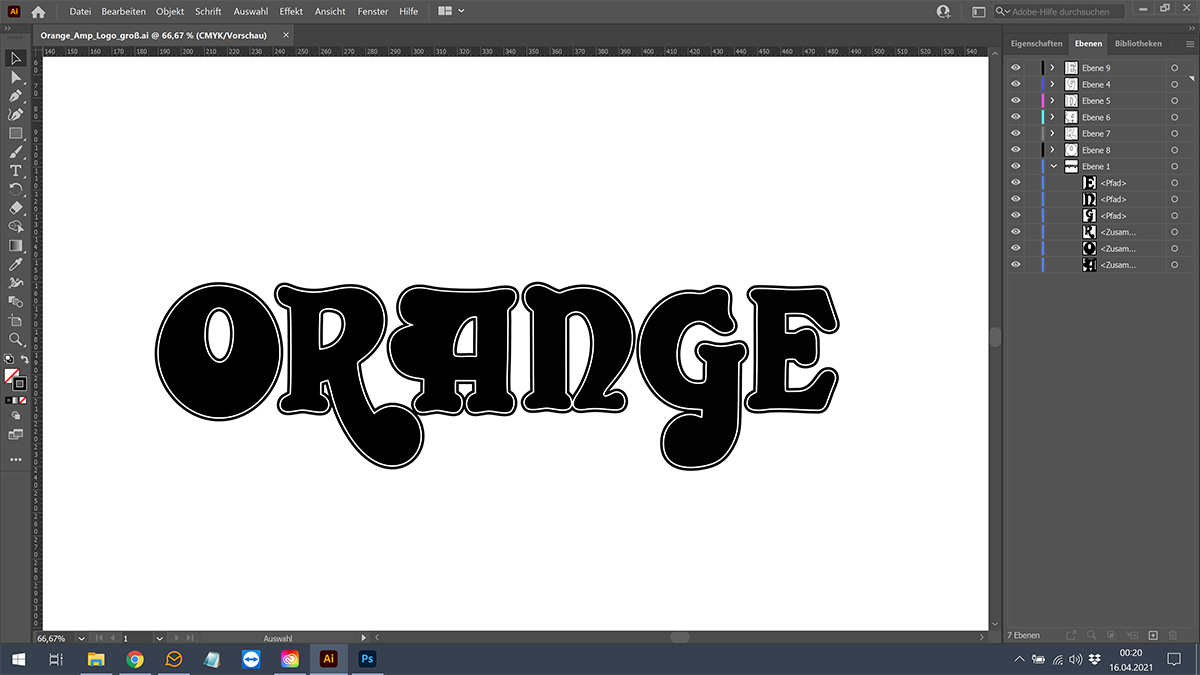
Task: Expand layer Ebene 8
Action: click(1053, 150)
